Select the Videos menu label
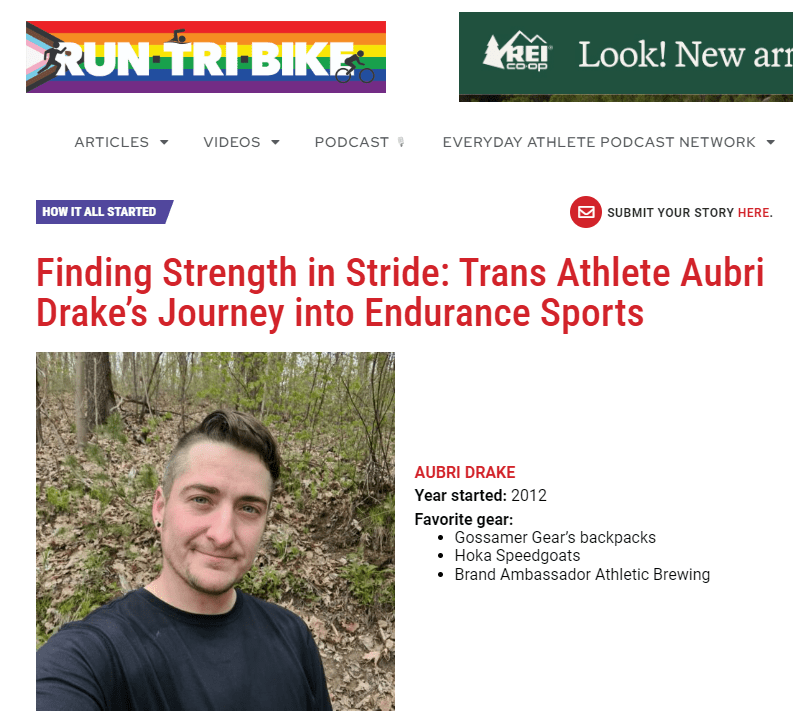 (x=231, y=142)
